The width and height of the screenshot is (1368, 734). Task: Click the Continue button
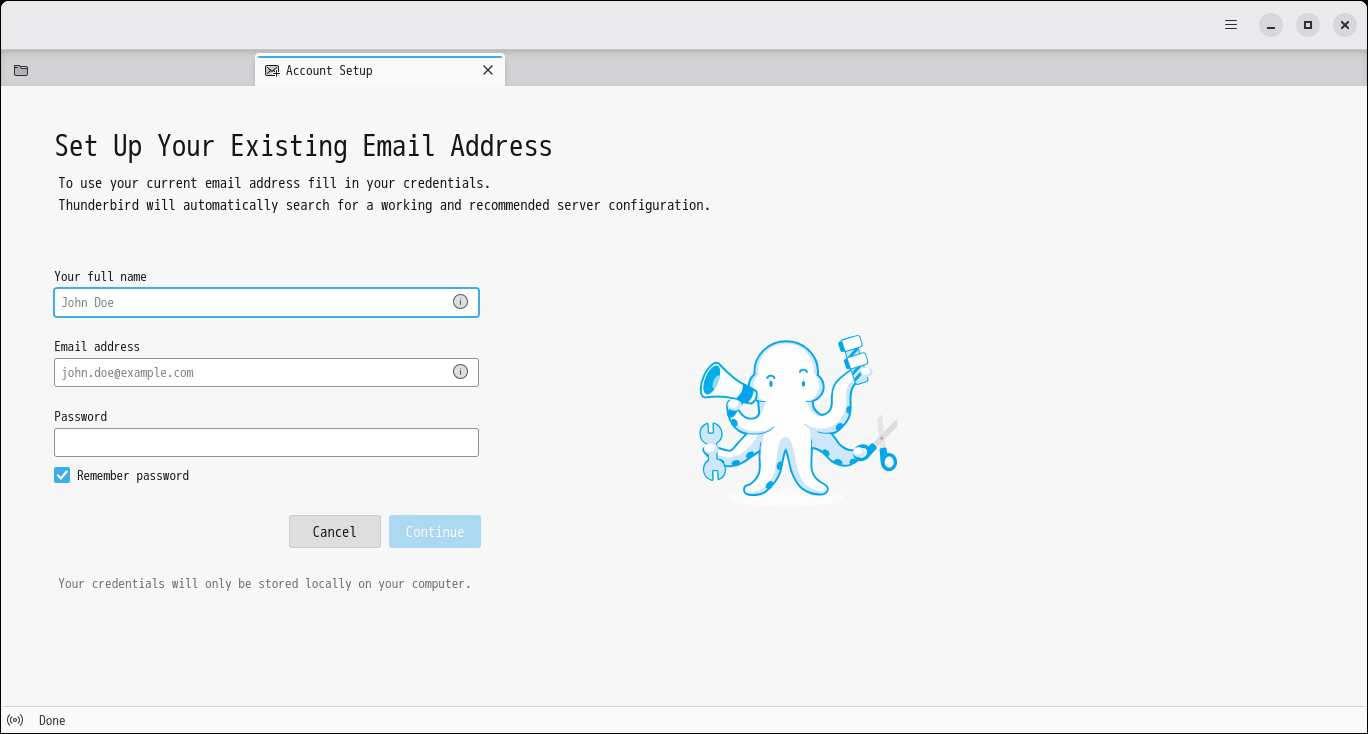[435, 532]
